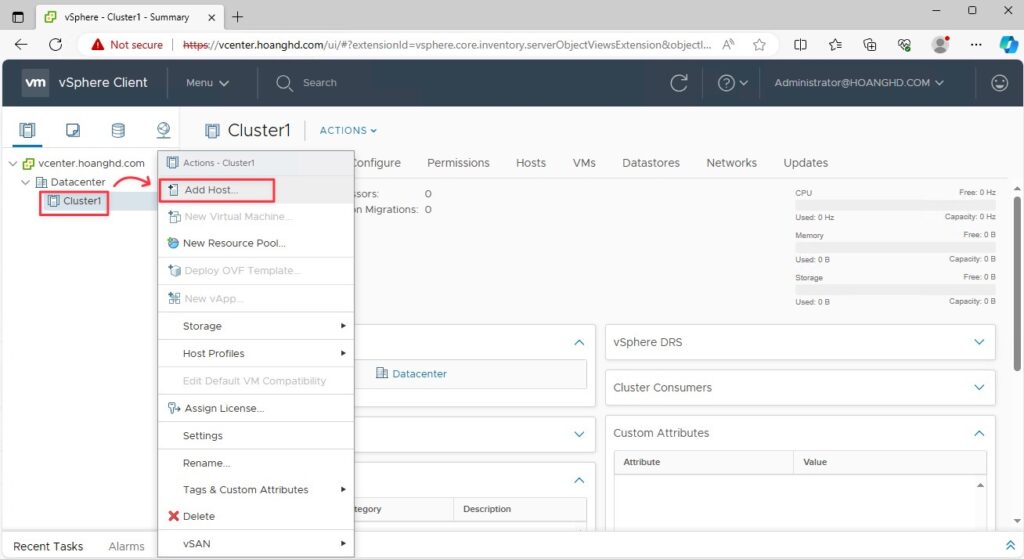This screenshot has height=559, width=1024.
Task: Open the ACTIONS dropdown beside Cluster1
Action: pos(348,131)
